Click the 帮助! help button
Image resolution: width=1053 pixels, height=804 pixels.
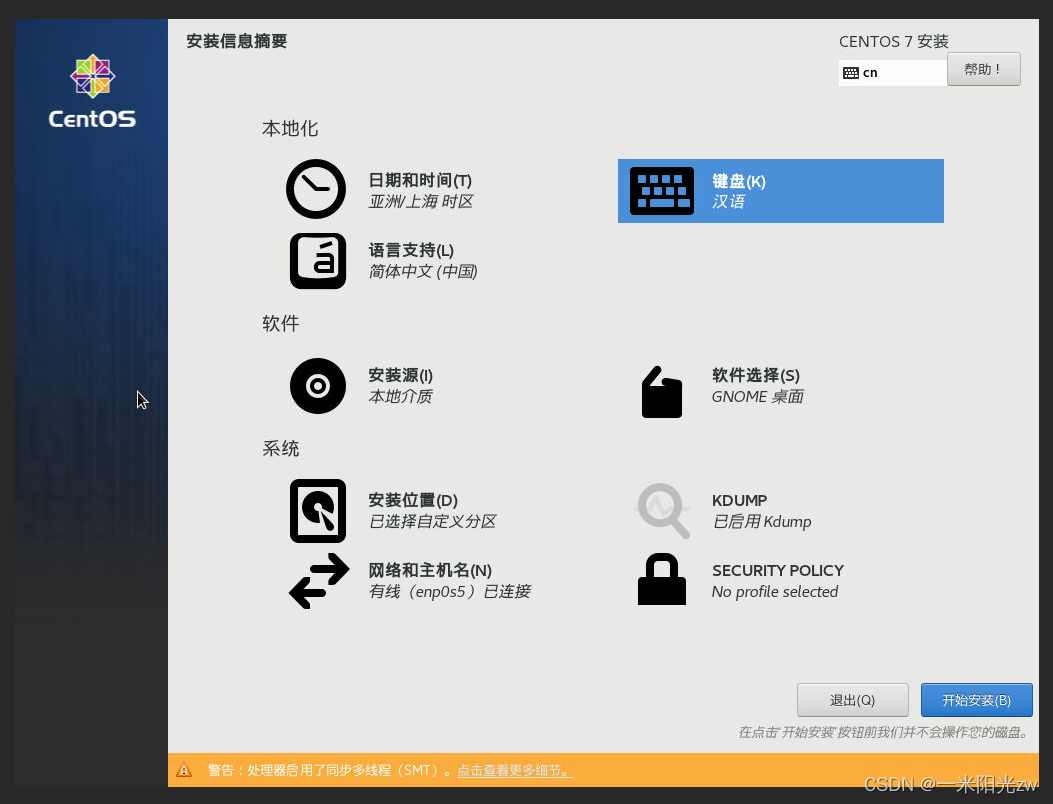coord(983,69)
